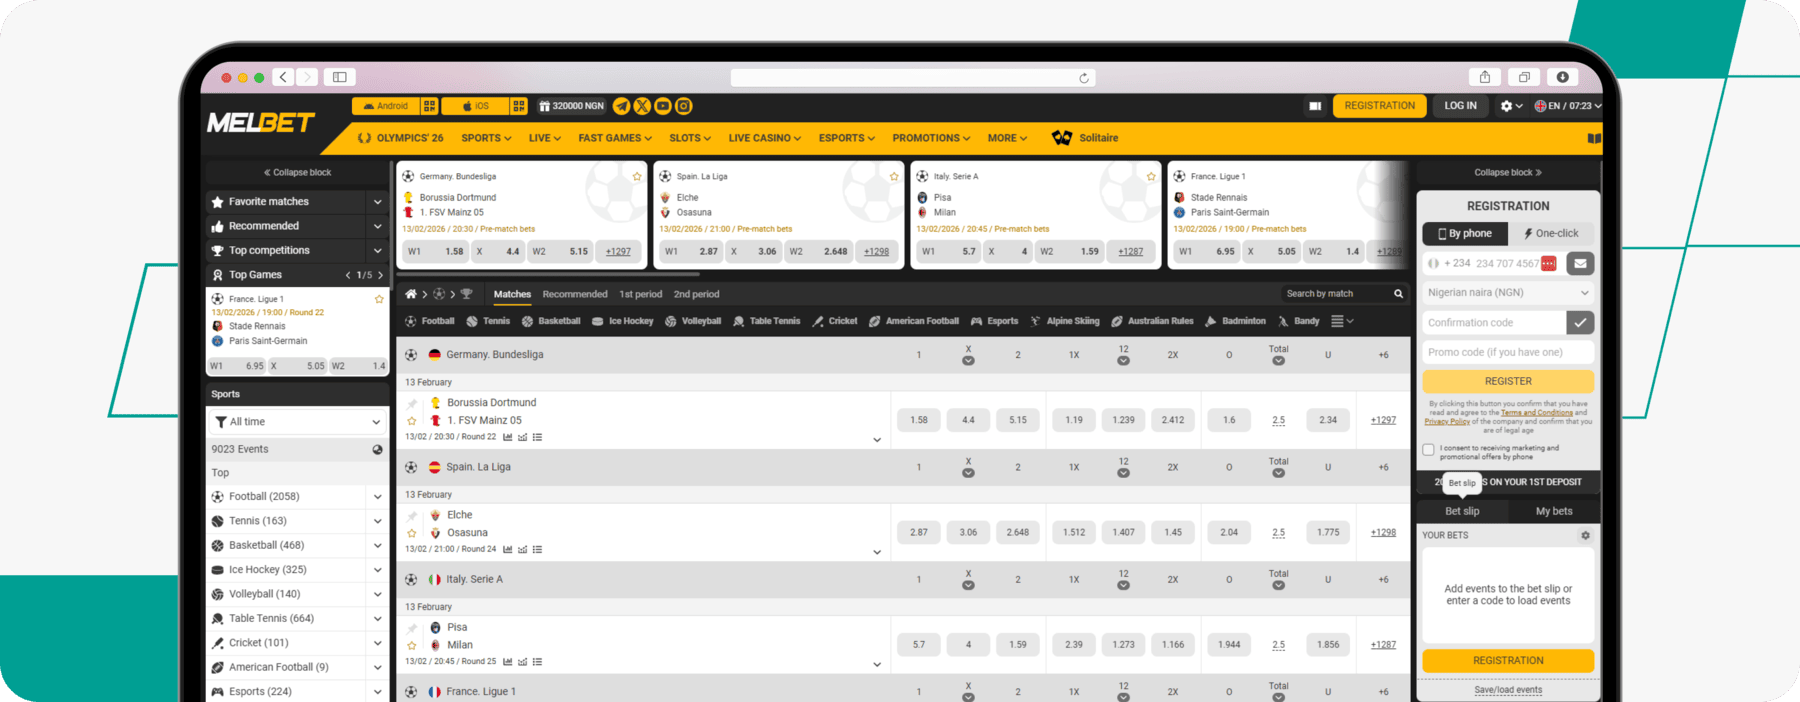1800x702 pixels.
Task: Click the search magnifier icon by 'Search by match'
Action: click(1398, 294)
